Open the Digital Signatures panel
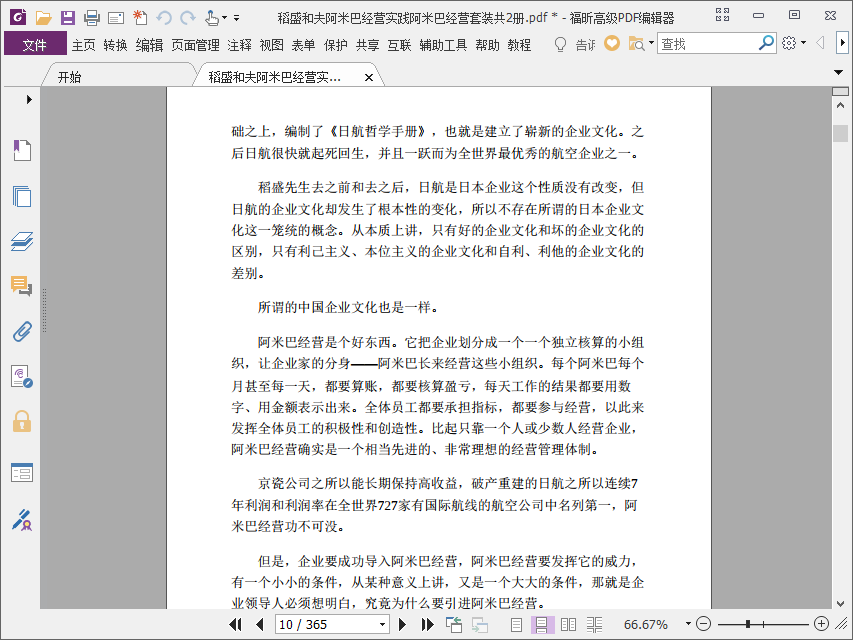The width and height of the screenshot is (853, 640). click(x=22, y=377)
